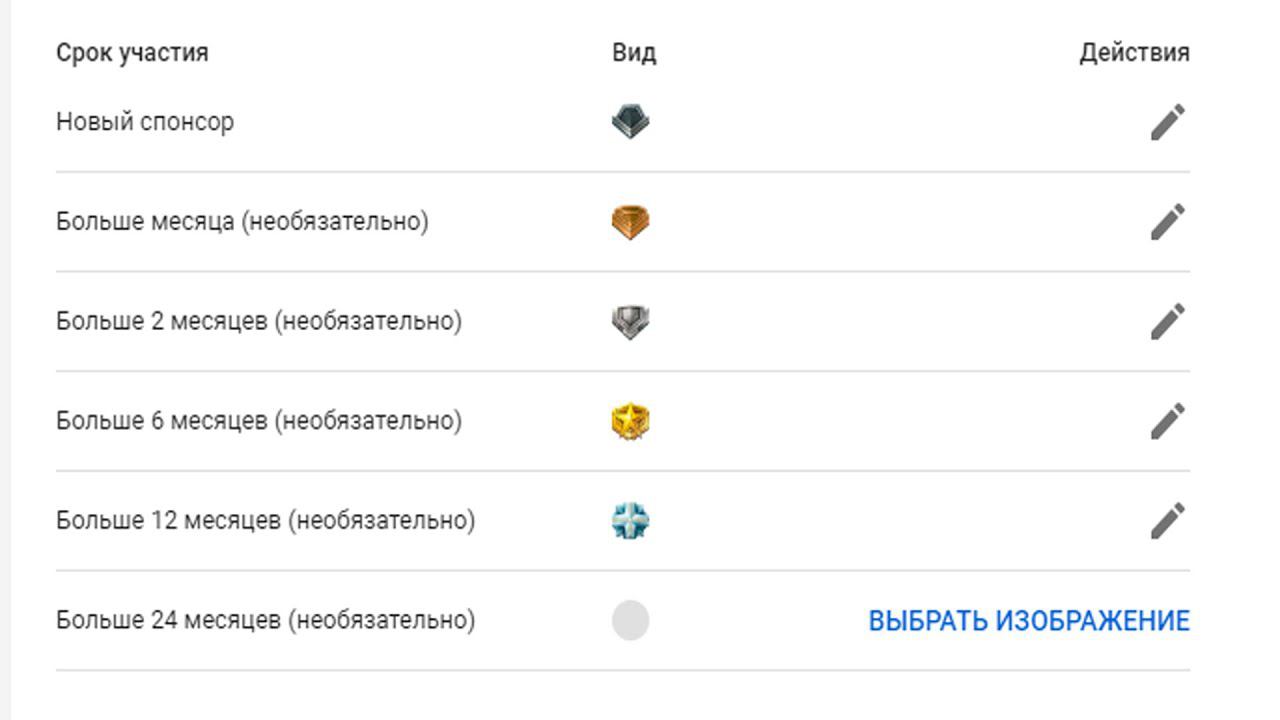Click the bronze badge for Больше месяца
1280x720 pixels.
(630, 222)
